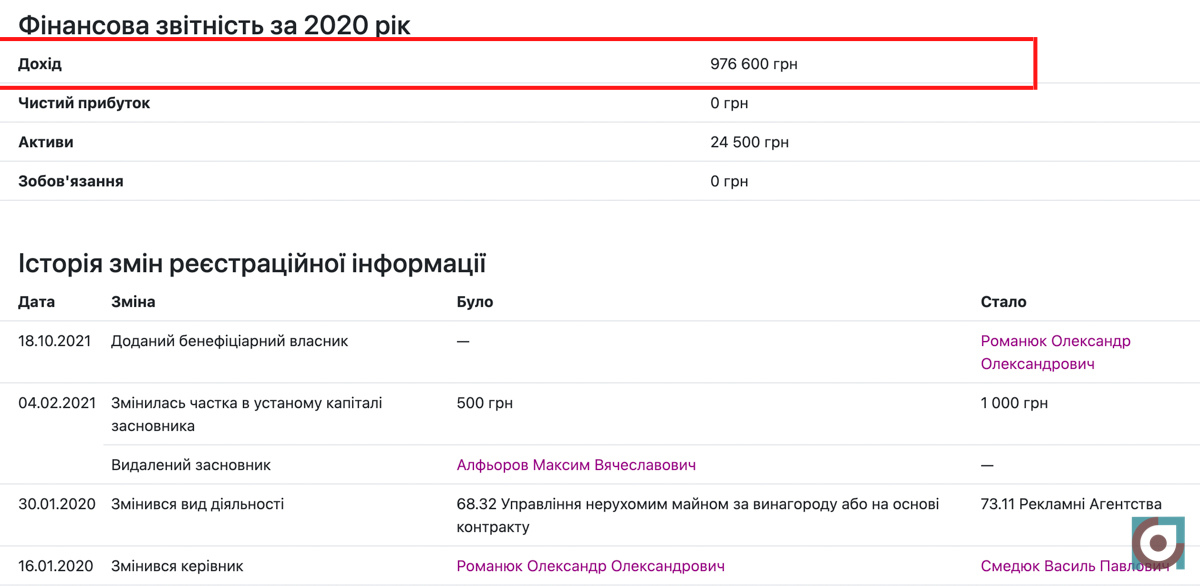Click the Дохід row label

click(x=40, y=64)
